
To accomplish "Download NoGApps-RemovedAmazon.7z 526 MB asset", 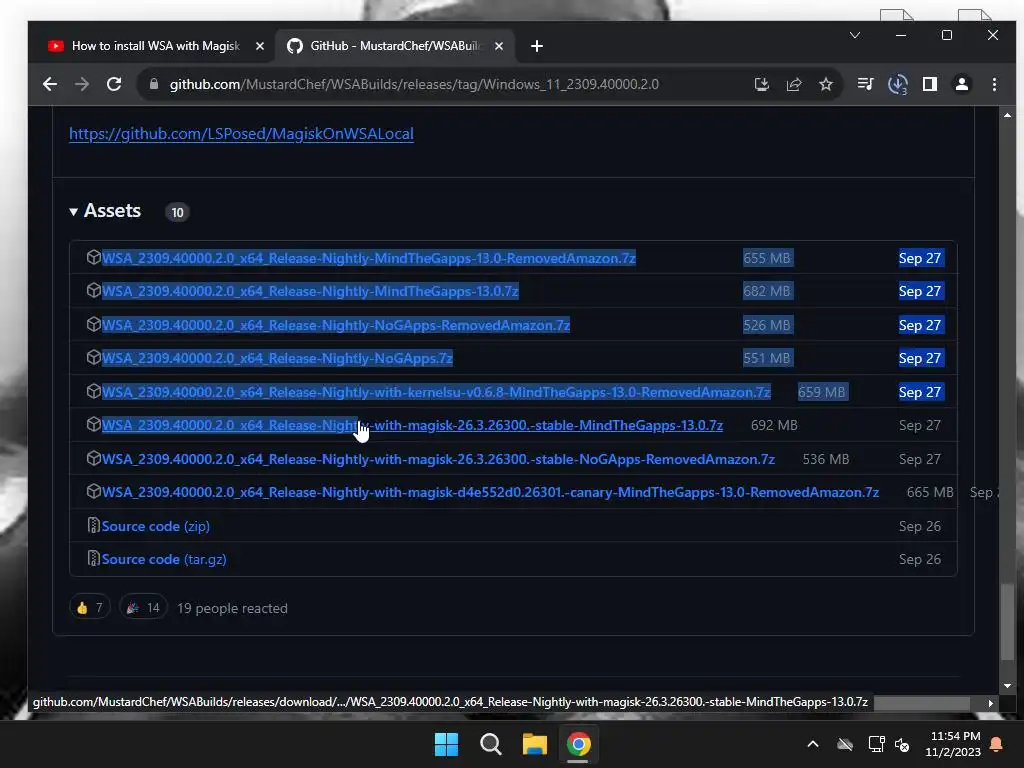I will coord(336,325).
